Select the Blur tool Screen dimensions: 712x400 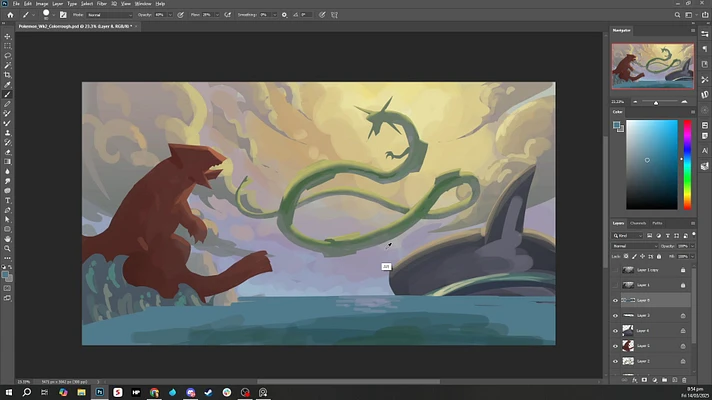pyautogui.click(x=7, y=172)
